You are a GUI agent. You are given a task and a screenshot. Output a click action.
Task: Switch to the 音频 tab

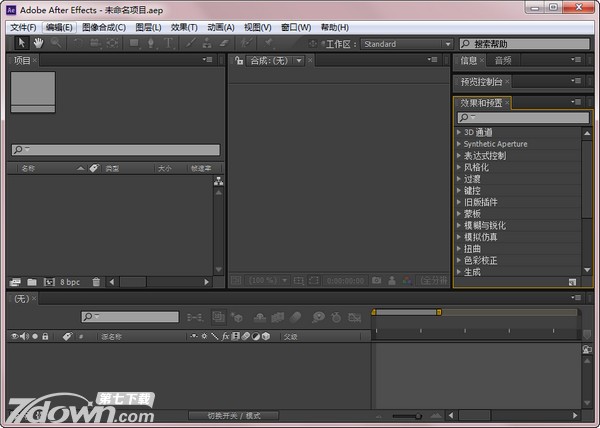(501, 60)
